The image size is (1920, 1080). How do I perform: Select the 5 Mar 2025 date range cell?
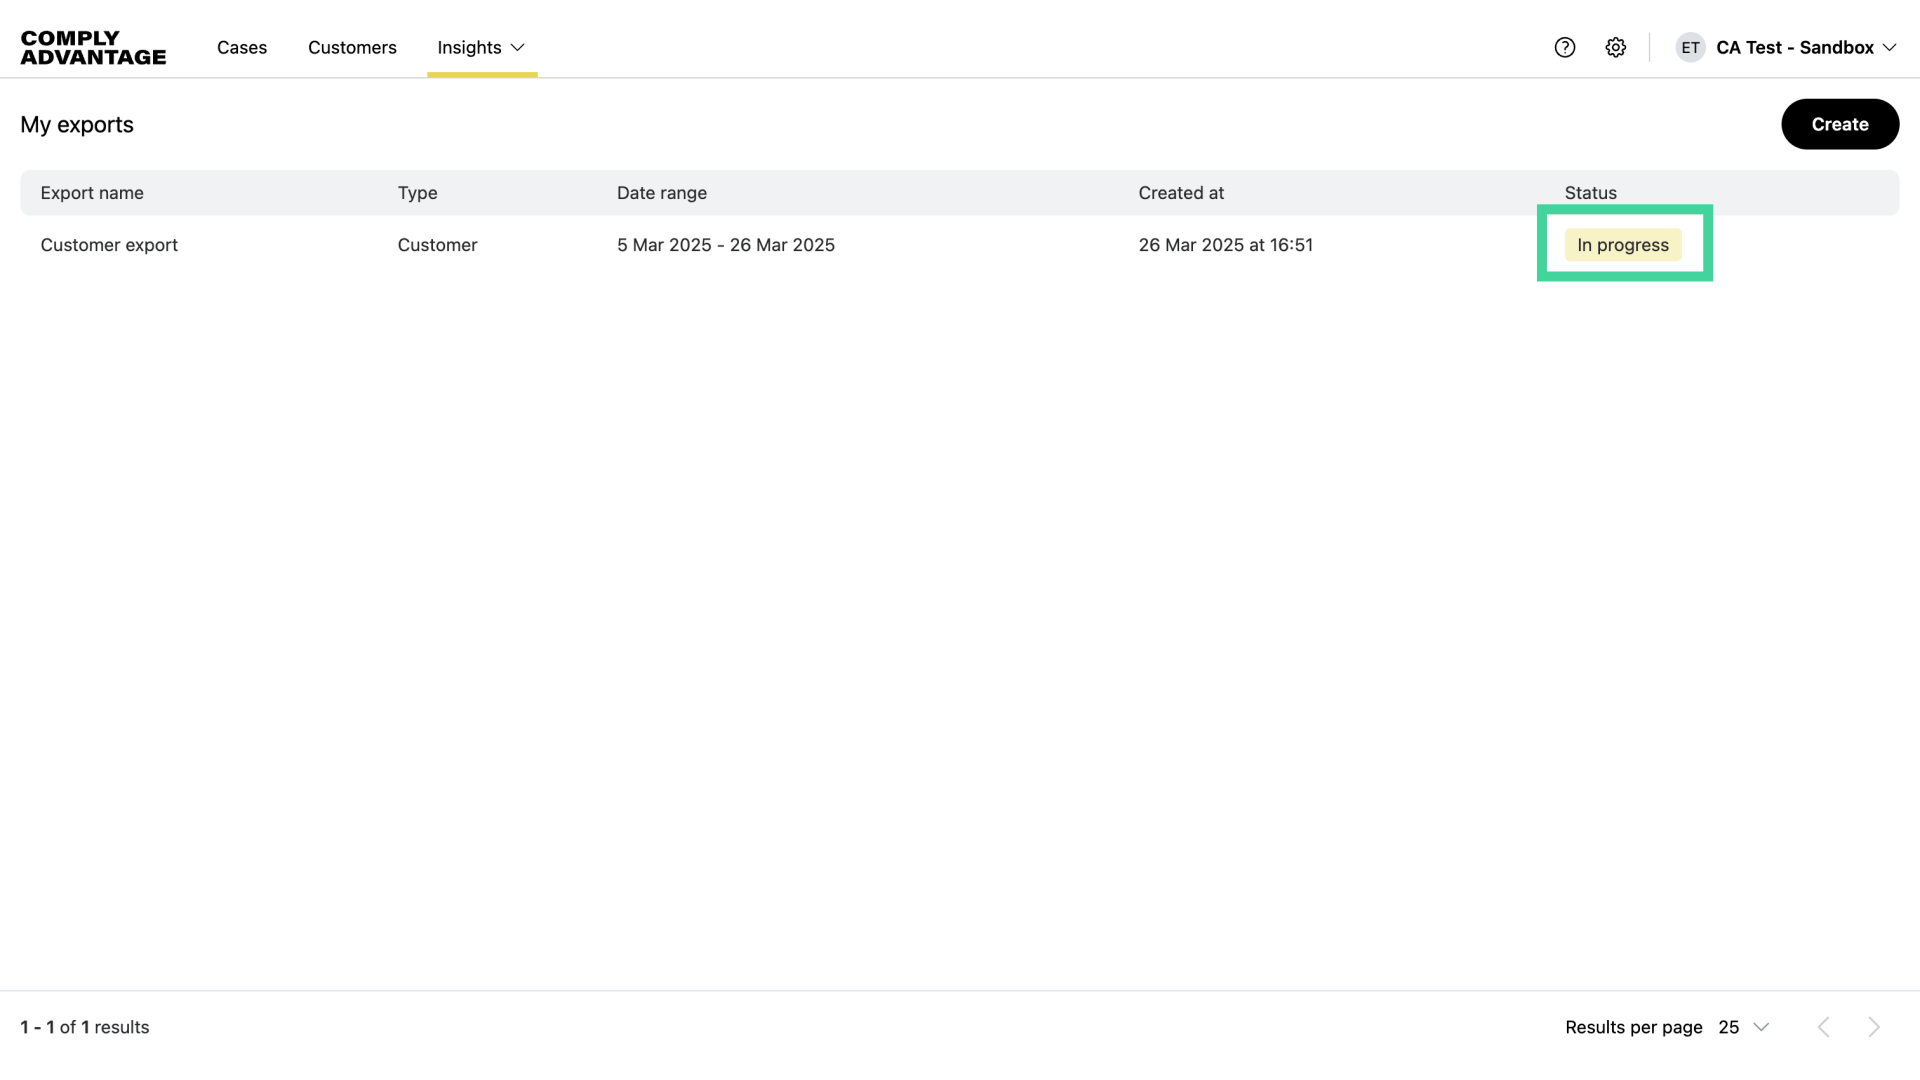725,245
